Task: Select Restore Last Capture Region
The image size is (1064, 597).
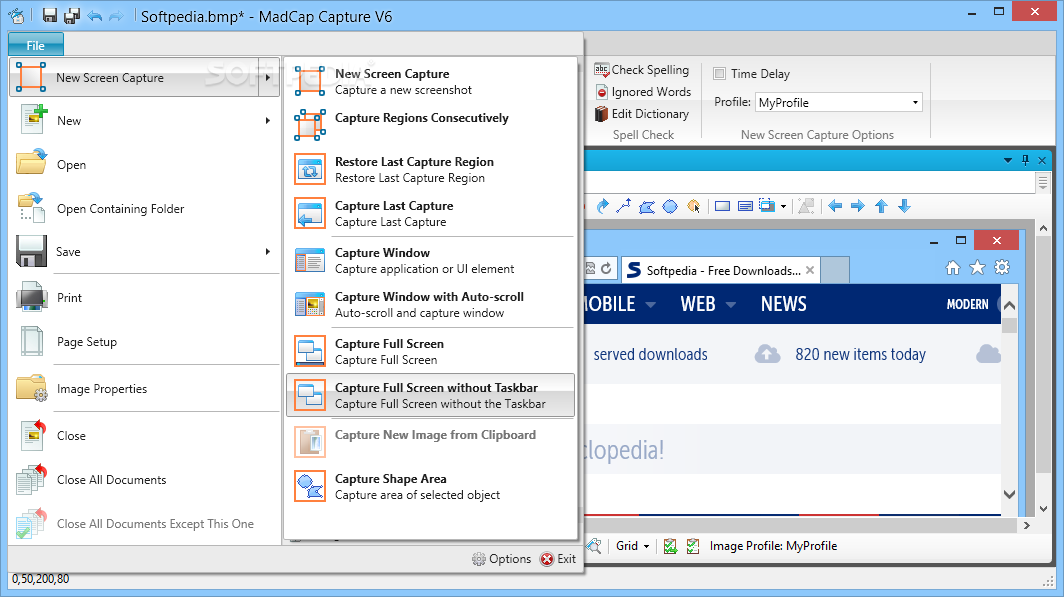Action: coord(430,170)
